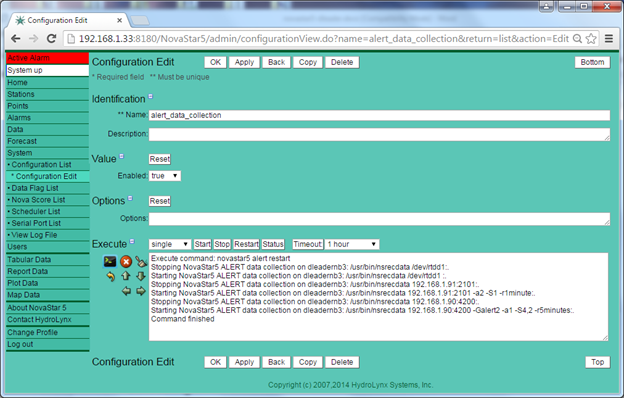The height and width of the screenshot is (398, 624).
Task: Go back in browser history
Action: tap(16, 39)
